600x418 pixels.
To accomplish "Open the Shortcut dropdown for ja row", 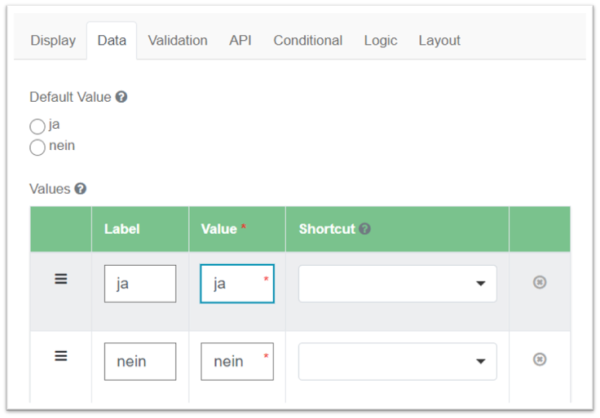I will (398, 284).
